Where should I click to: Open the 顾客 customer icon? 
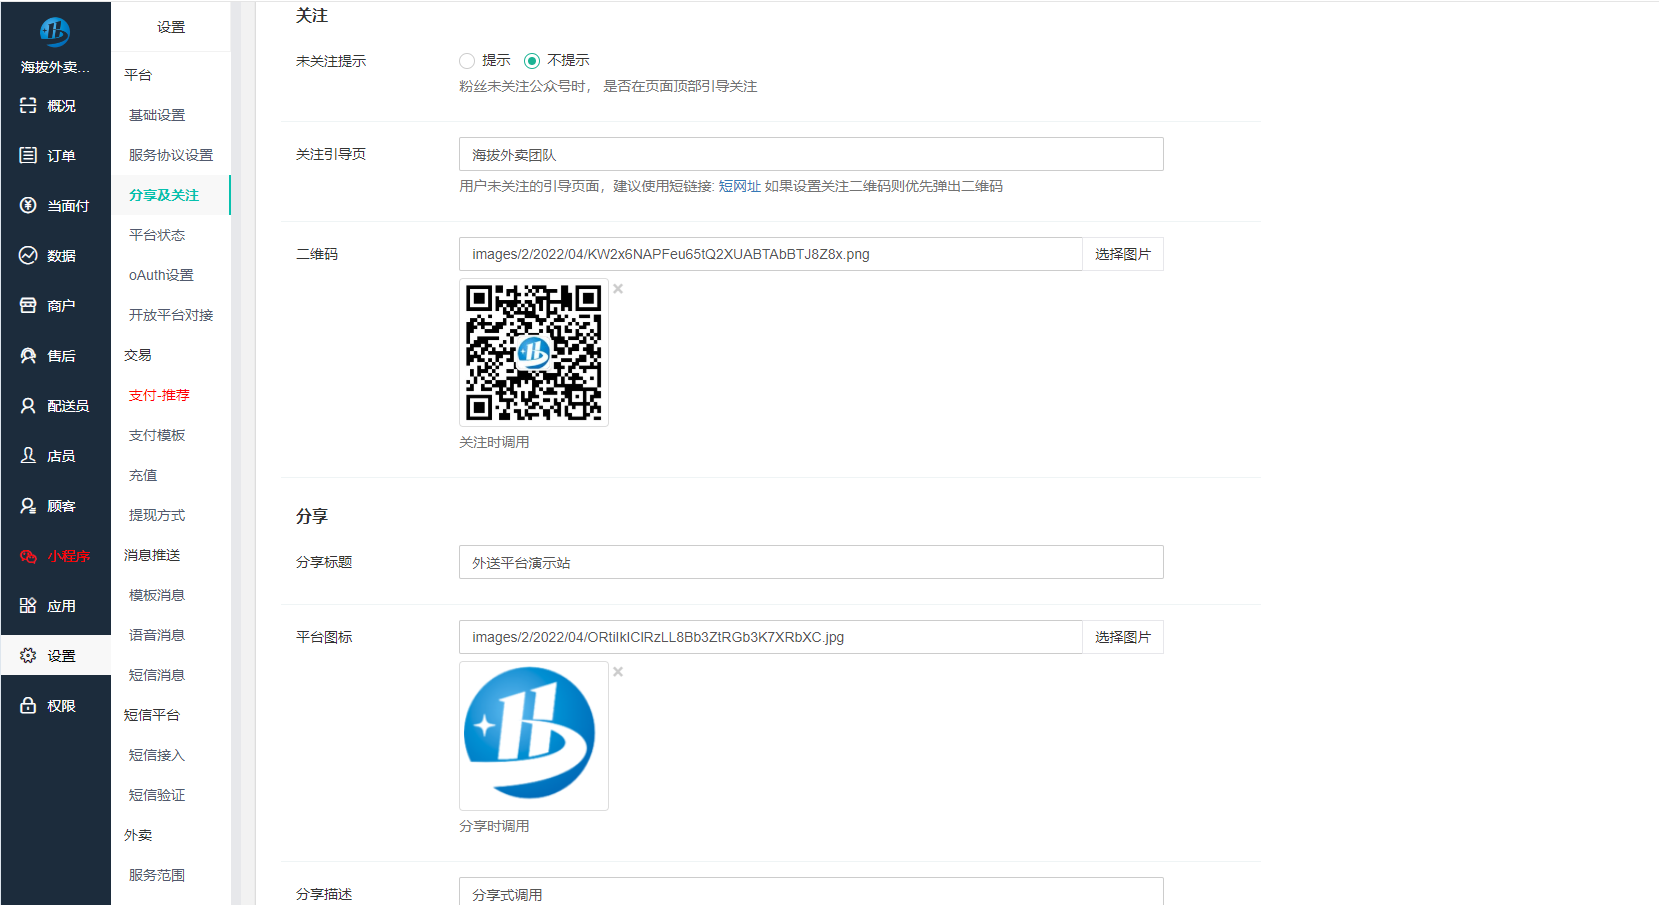pos(28,505)
